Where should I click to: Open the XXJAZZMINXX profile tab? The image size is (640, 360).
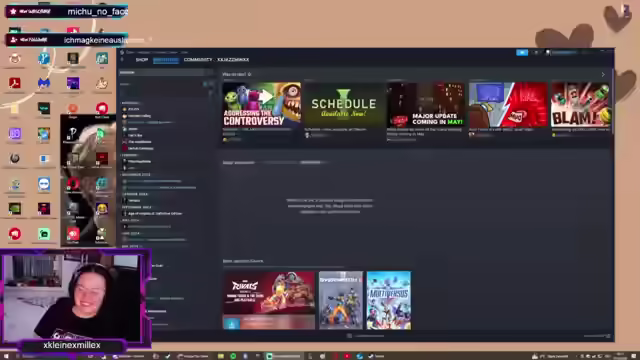[233, 60]
